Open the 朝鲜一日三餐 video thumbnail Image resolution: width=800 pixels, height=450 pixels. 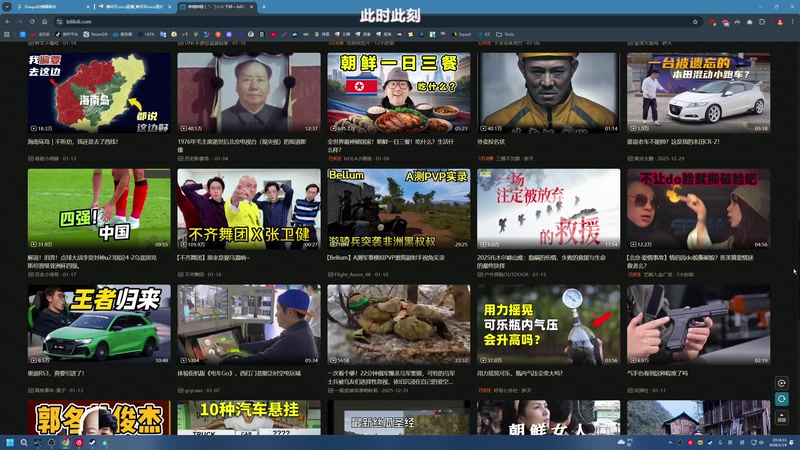[x=398, y=93]
